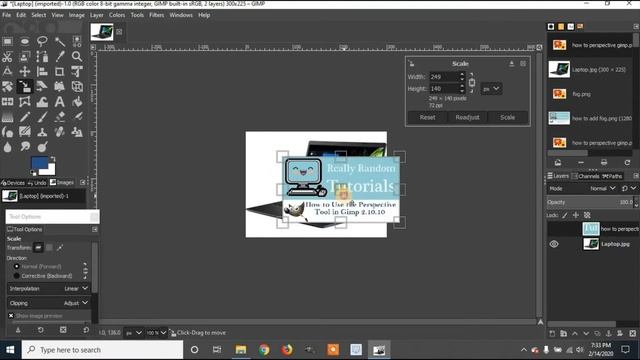Select the Color Picker eyedropper tool
Viewport: 640px width, 360px height.
pyautogui.click(x=60, y=56)
